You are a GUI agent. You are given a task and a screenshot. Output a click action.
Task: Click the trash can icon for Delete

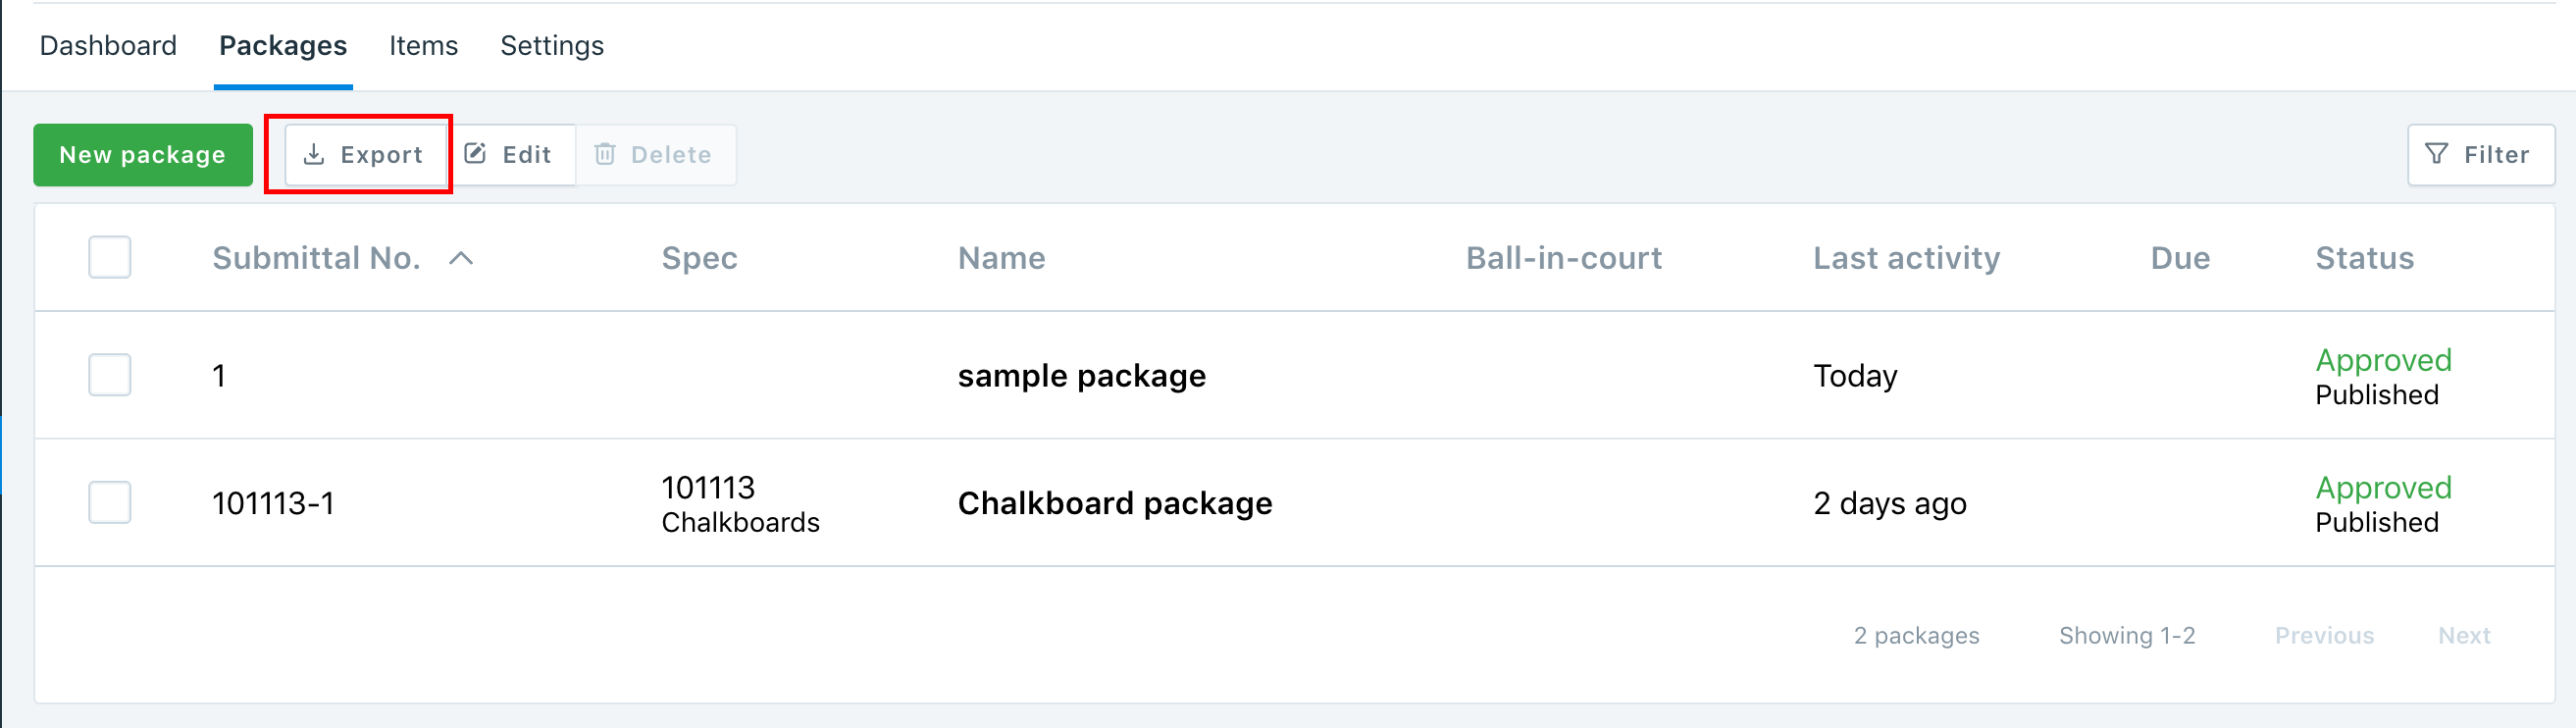606,154
